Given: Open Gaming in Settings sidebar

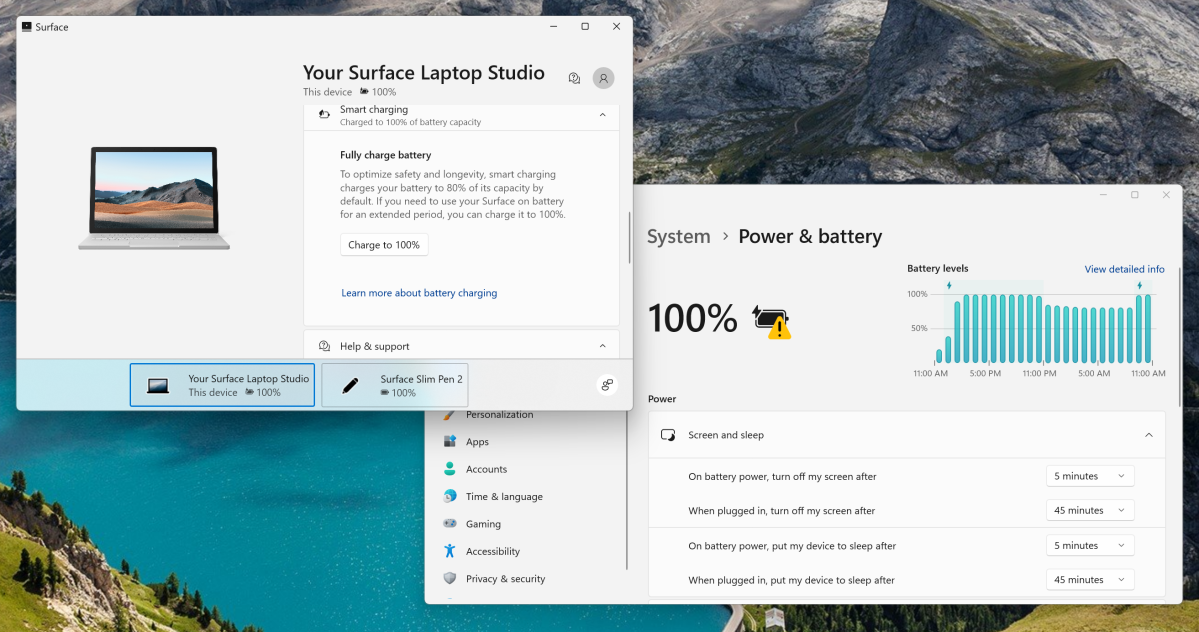Looking at the screenshot, I should click(483, 524).
